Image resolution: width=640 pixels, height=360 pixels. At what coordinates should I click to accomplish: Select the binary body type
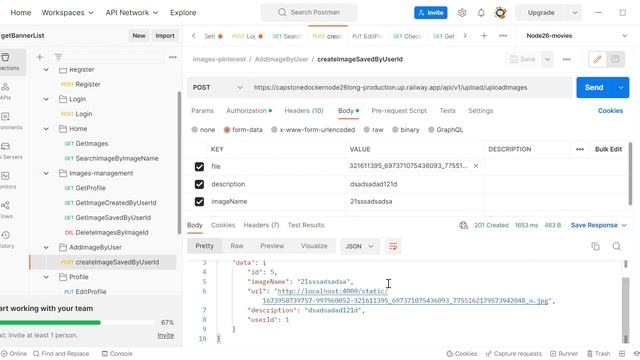coord(395,130)
